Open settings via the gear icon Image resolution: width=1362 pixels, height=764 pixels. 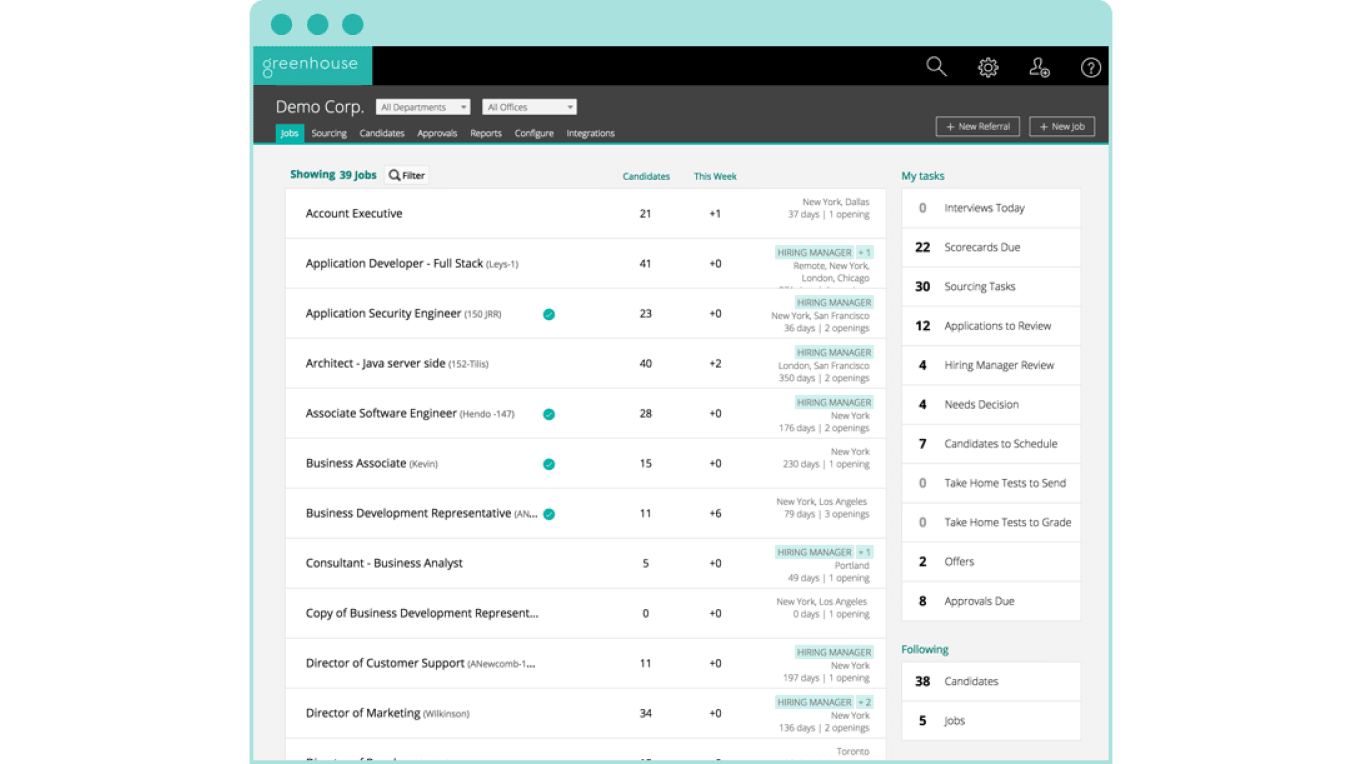click(x=988, y=67)
